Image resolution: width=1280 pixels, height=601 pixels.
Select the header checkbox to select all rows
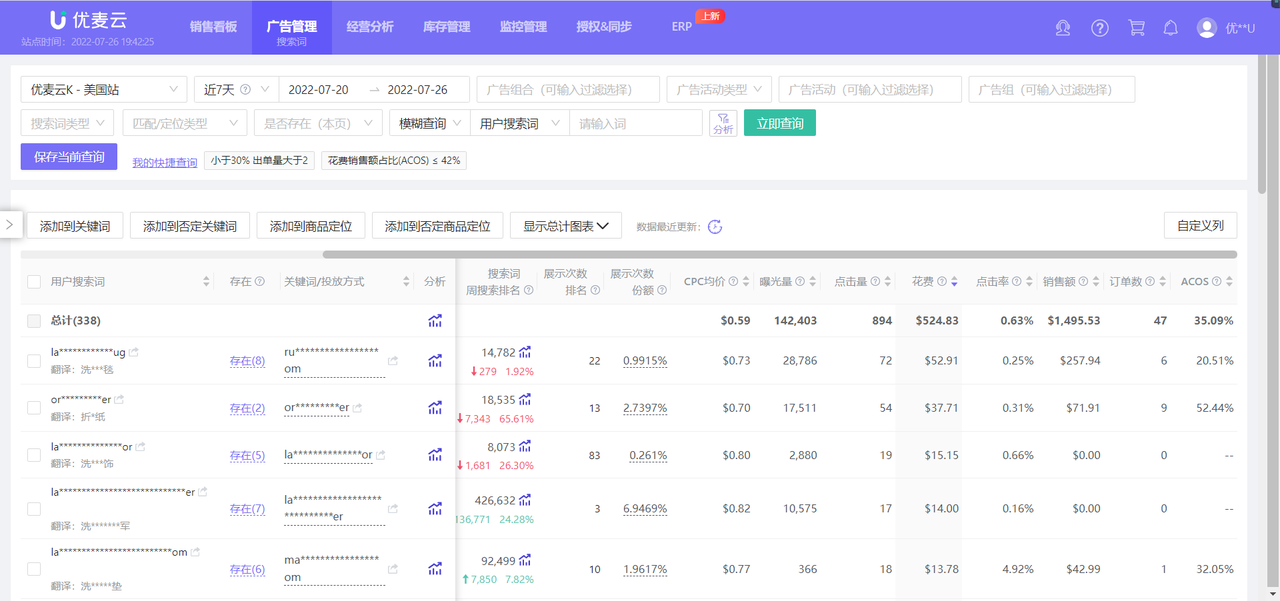pyautogui.click(x=33, y=281)
